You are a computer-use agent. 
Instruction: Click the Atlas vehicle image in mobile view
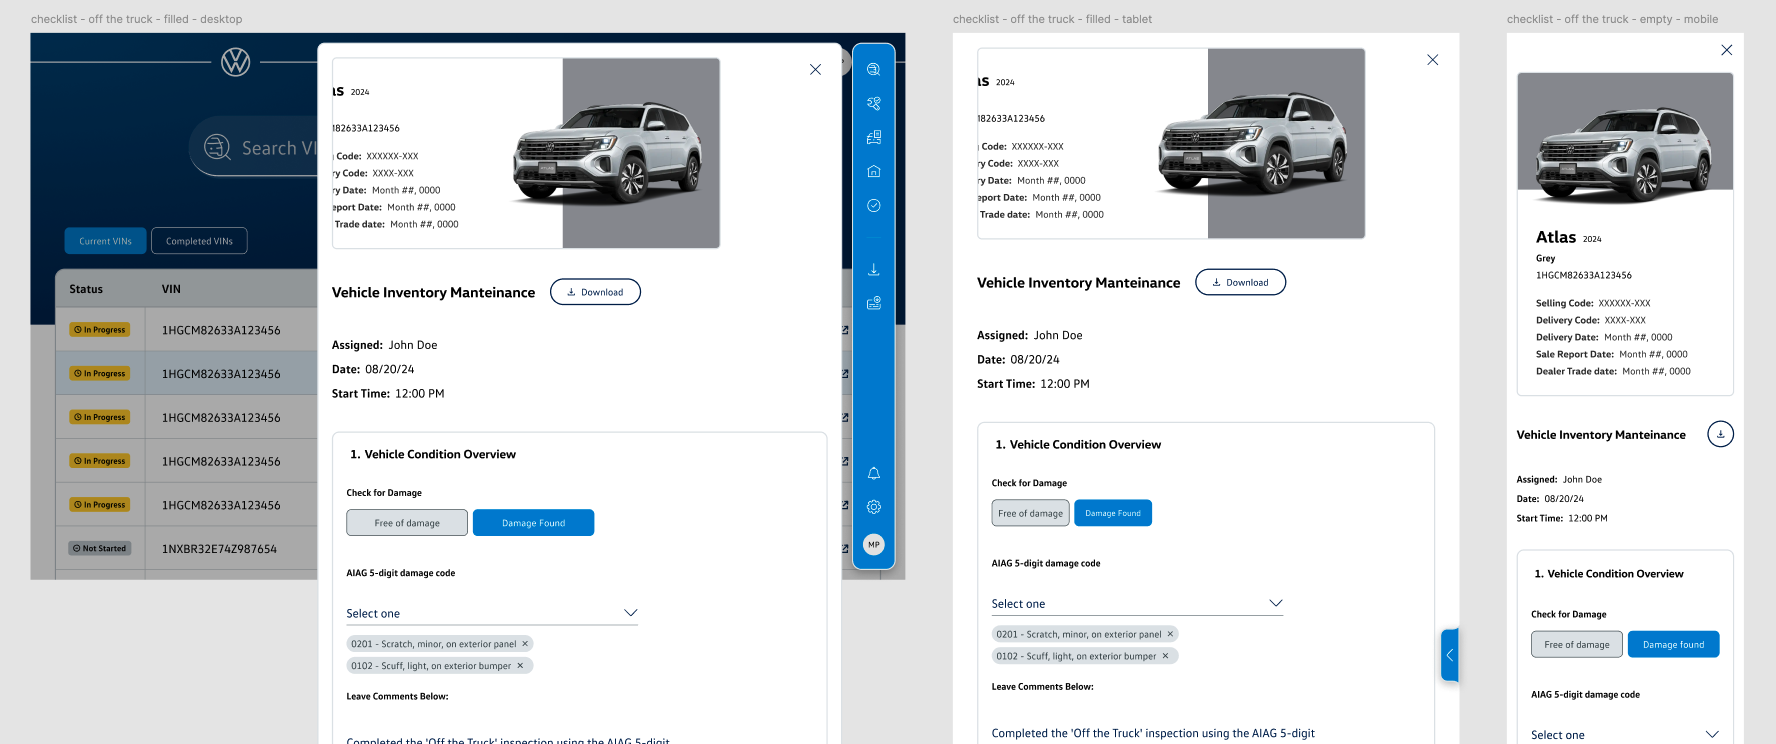point(1625,141)
